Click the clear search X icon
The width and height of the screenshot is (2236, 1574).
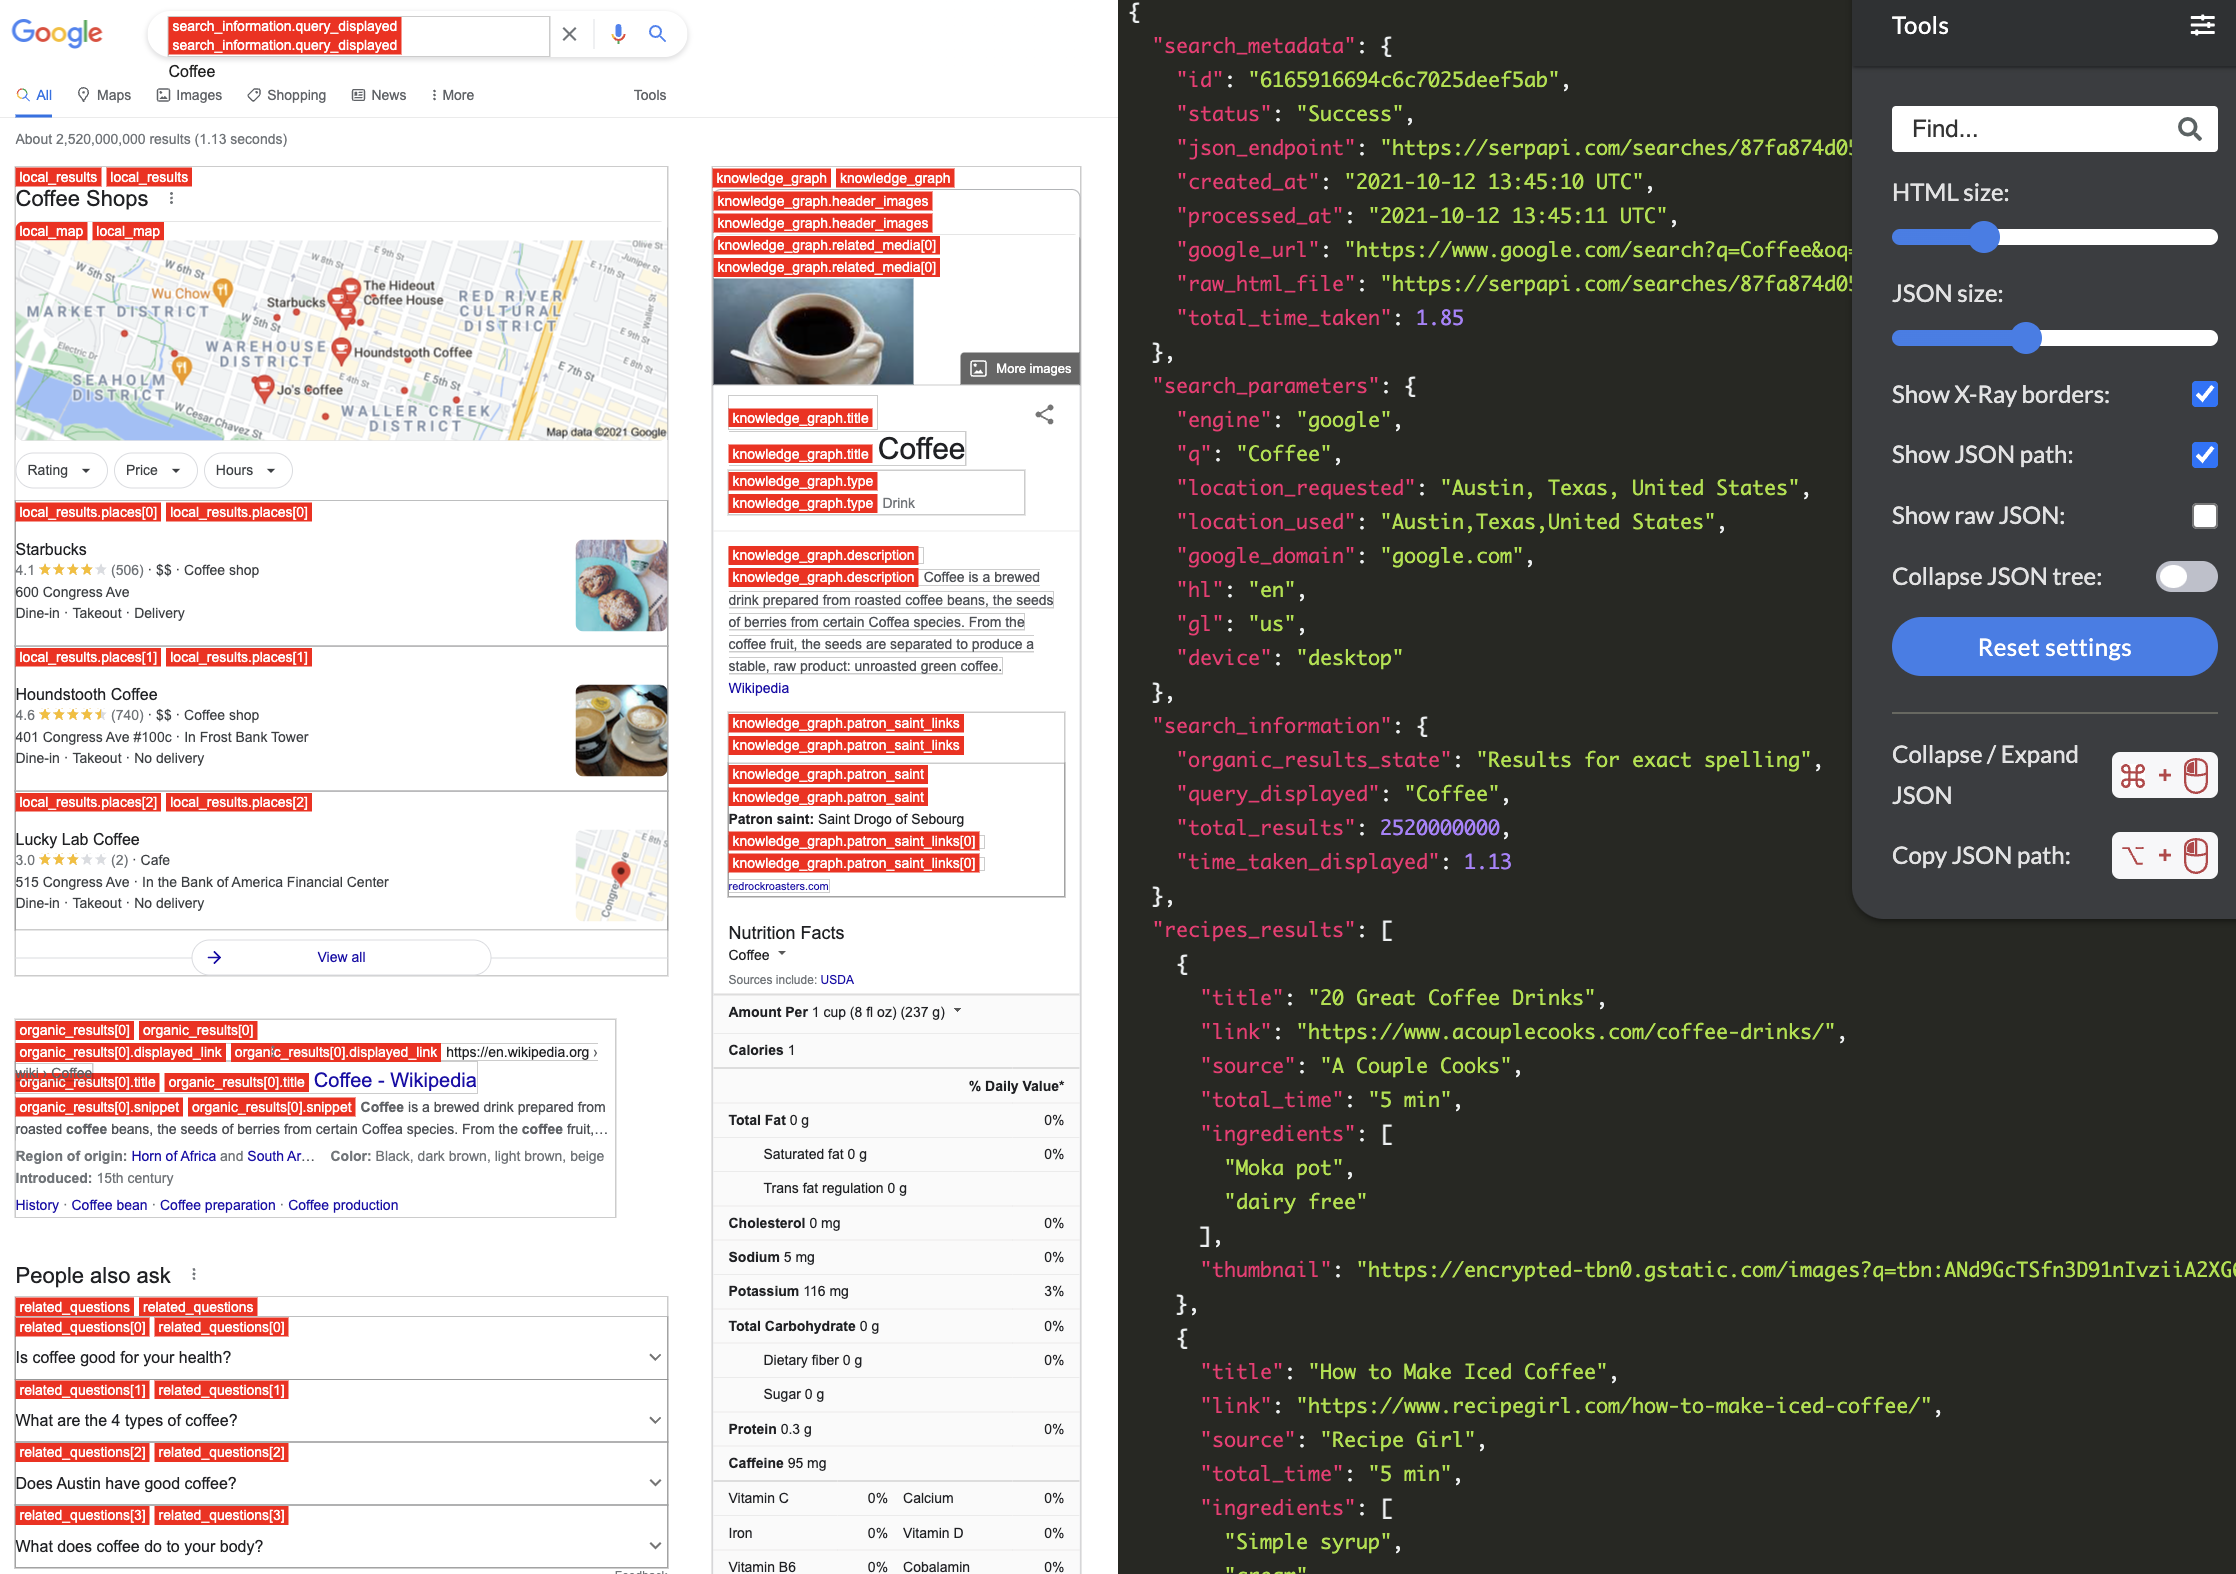pyautogui.click(x=569, y=34)
